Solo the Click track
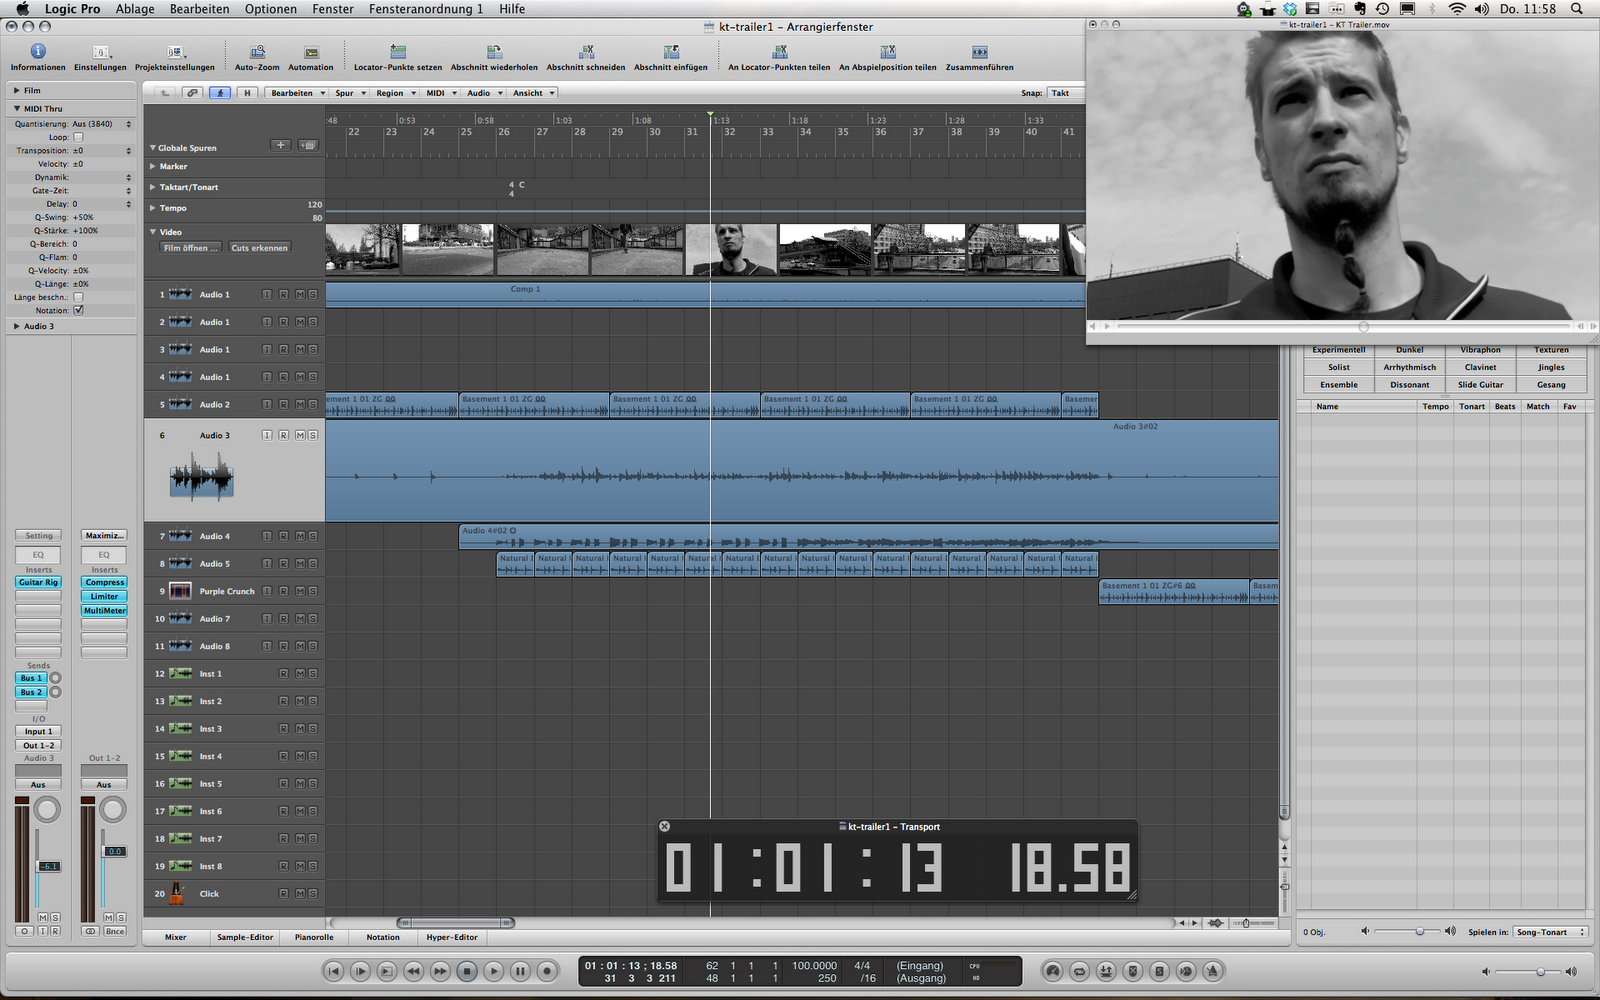Image resolution: width=1600 pixels, height=1000 pixels. point(313,894)
